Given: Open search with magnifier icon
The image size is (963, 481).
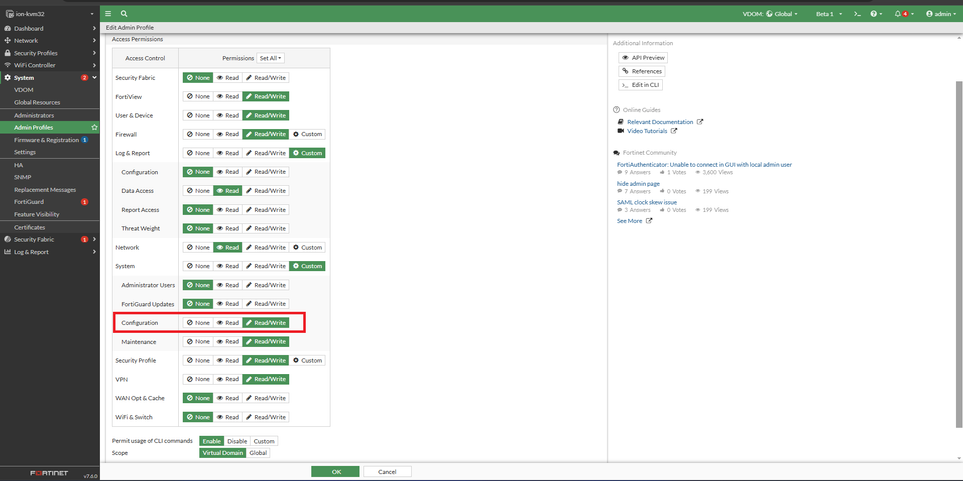Looking at the screenshot, I should [x=124, y=14].
